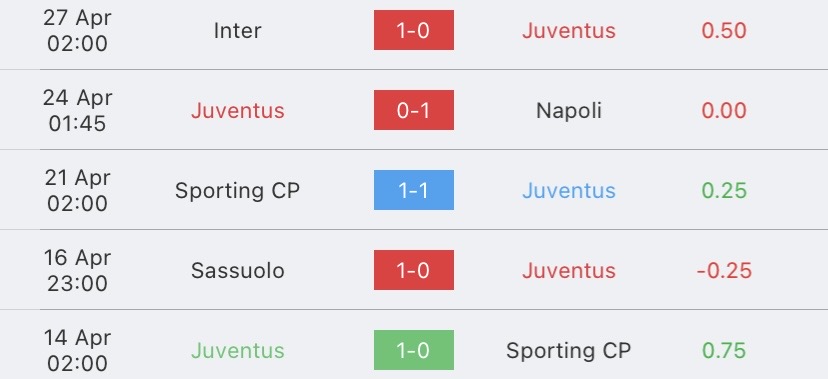
Task: Open the Inter team link
Action: click(x=237, y=31)
